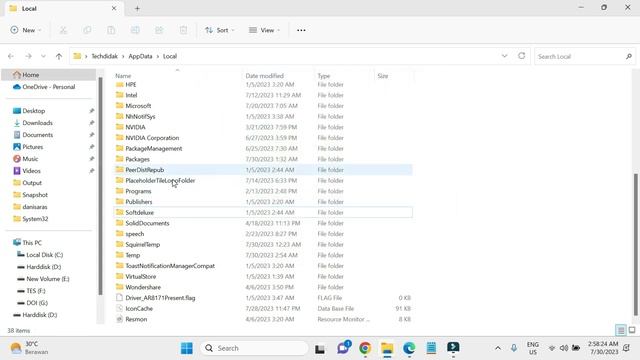Select the Local tab
The height and width of the screenshot is (360, 640).
[x=64, y=9]
